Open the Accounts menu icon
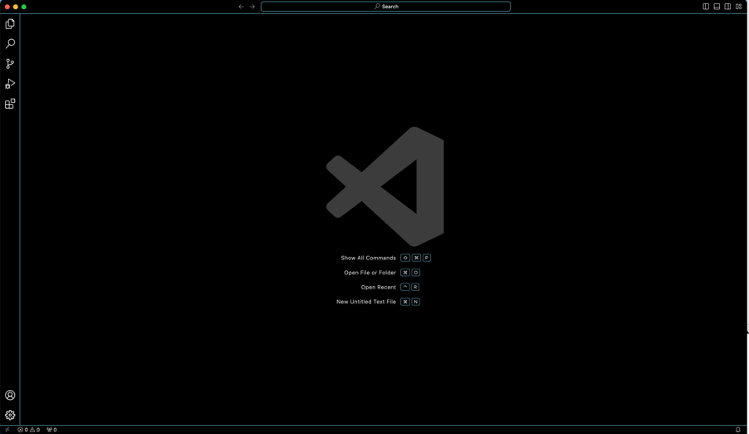749x434 pixels. point(10,395)
